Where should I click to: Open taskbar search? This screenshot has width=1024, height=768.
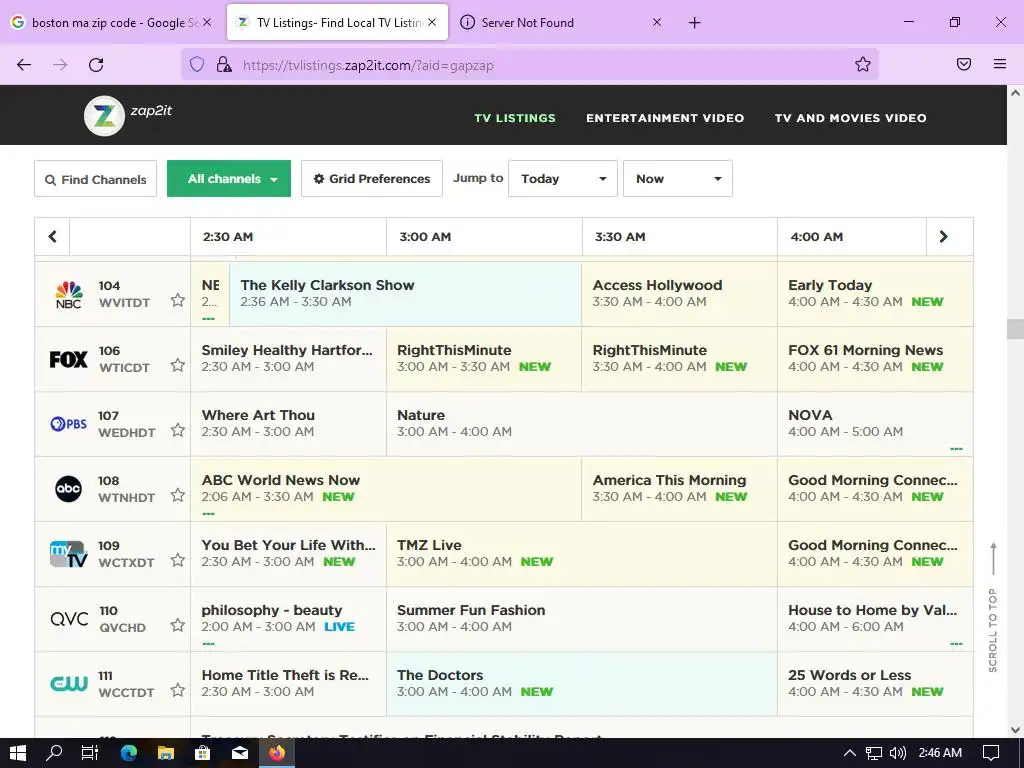tap(54, 753)
